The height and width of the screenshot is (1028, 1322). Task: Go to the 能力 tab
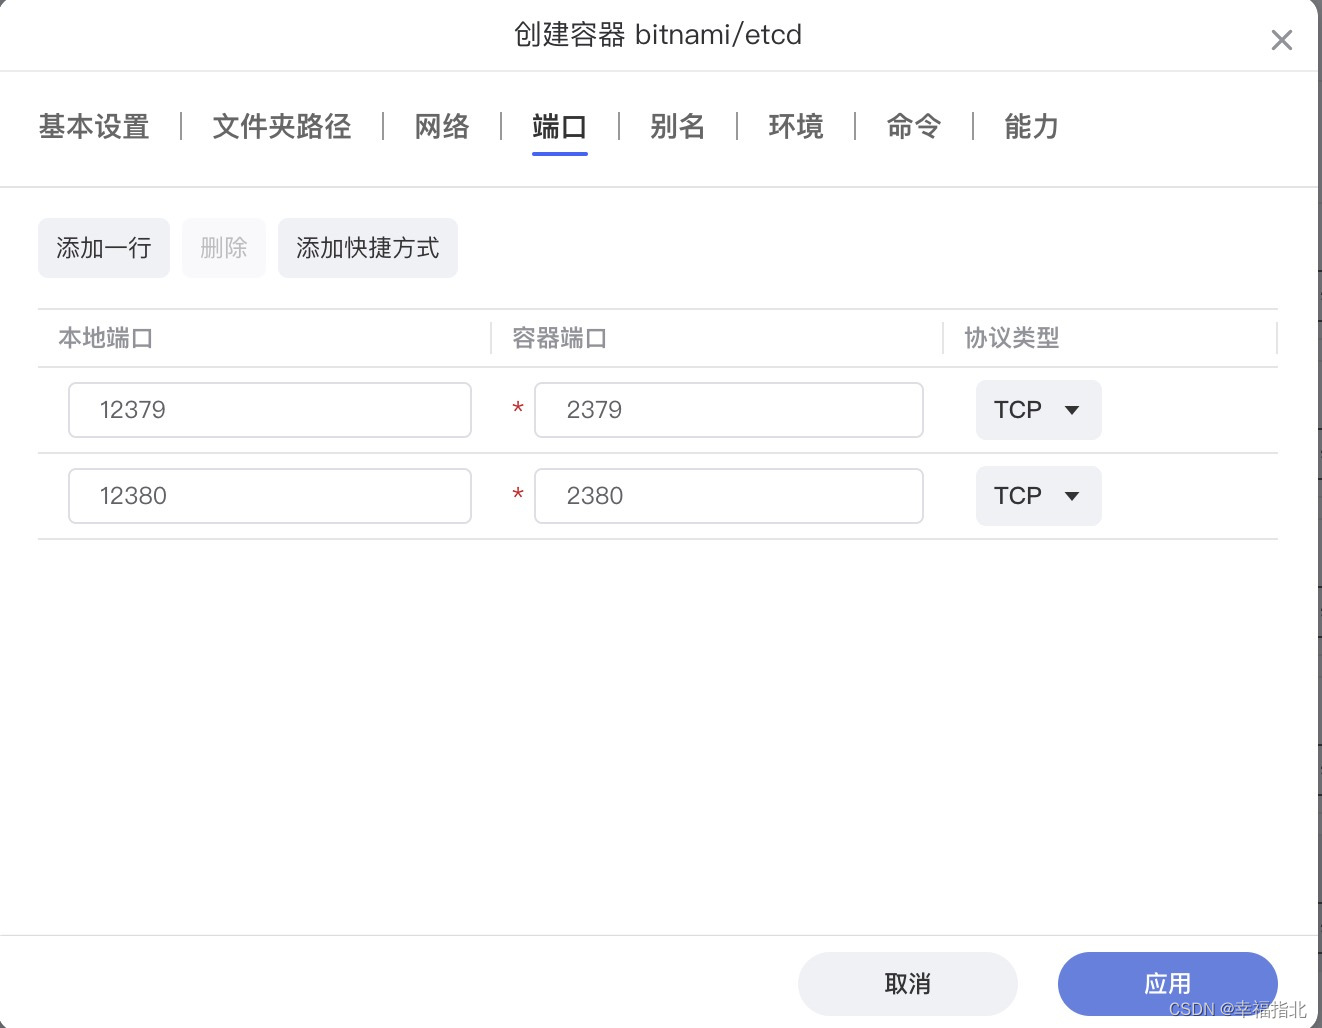point(1032,127)
